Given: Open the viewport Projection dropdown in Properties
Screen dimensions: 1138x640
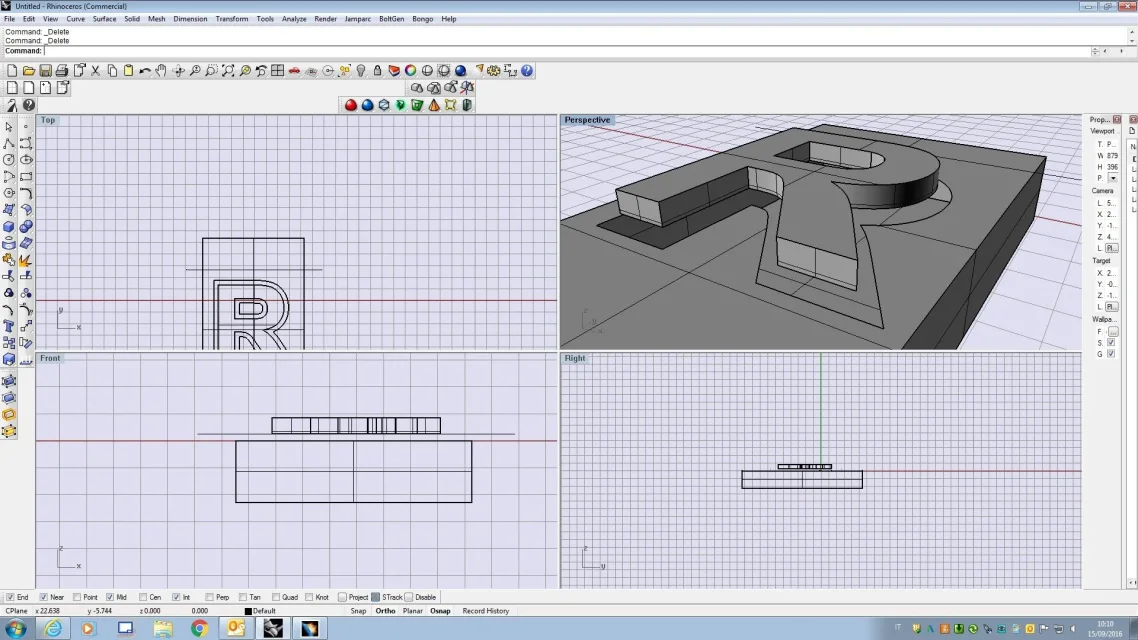Looking at the screenshot, I should point(1113,179).
